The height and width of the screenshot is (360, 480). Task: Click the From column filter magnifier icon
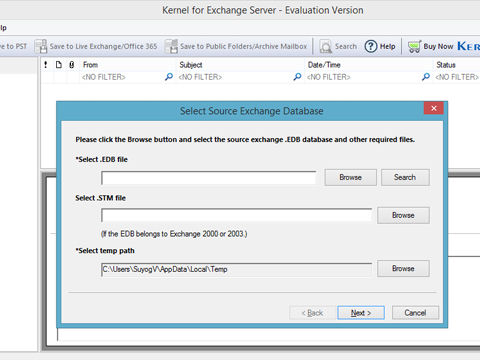(x=169, y=77)
